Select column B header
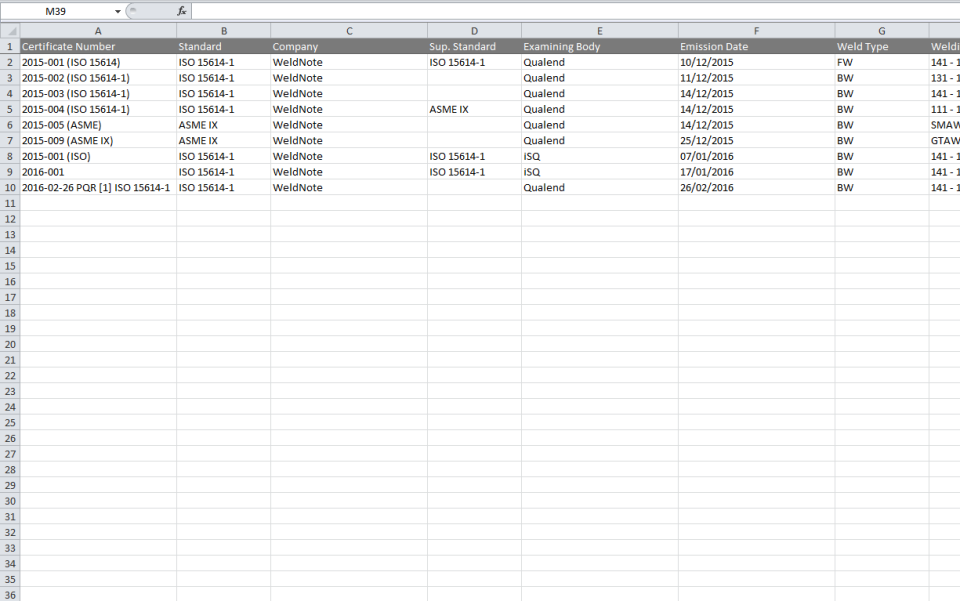 pos(223,31)
